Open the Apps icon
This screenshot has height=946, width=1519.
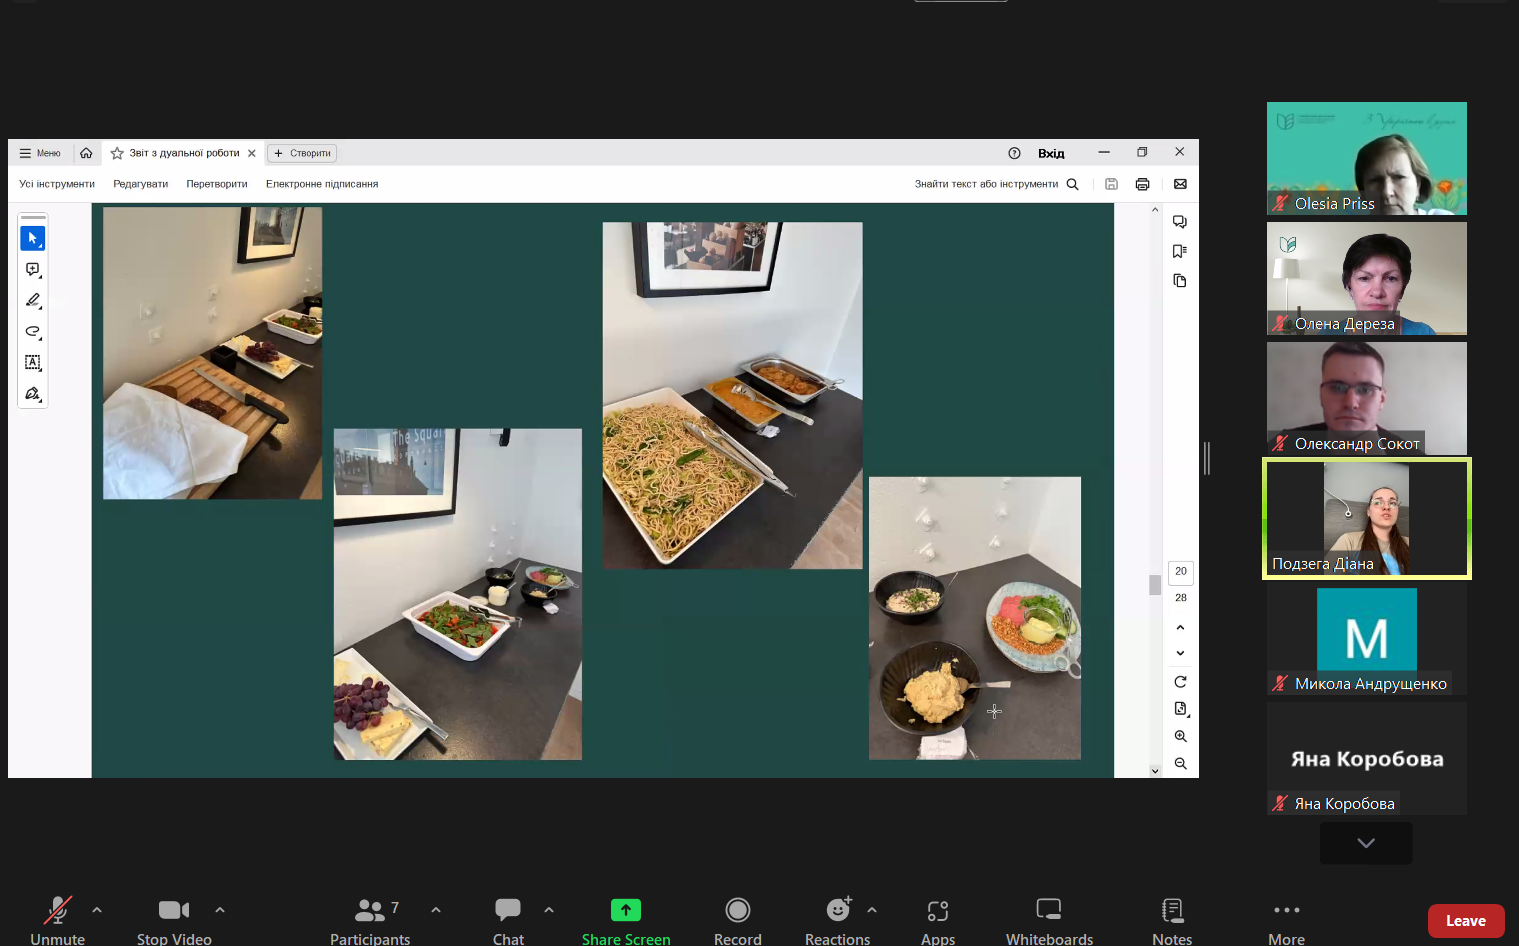tap(937, 910)
